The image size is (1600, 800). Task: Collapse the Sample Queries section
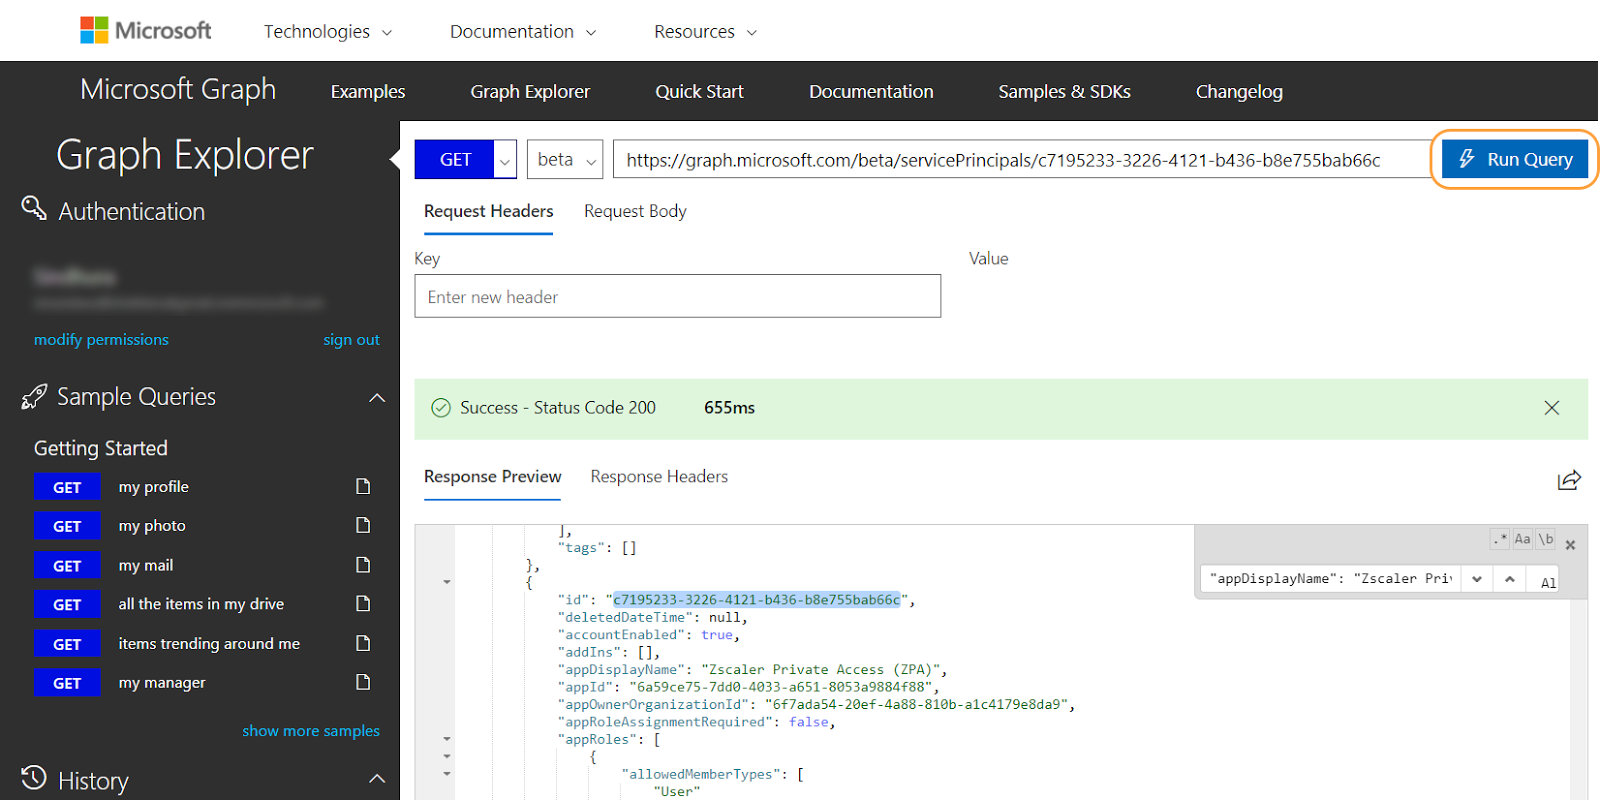coord(377,398)
